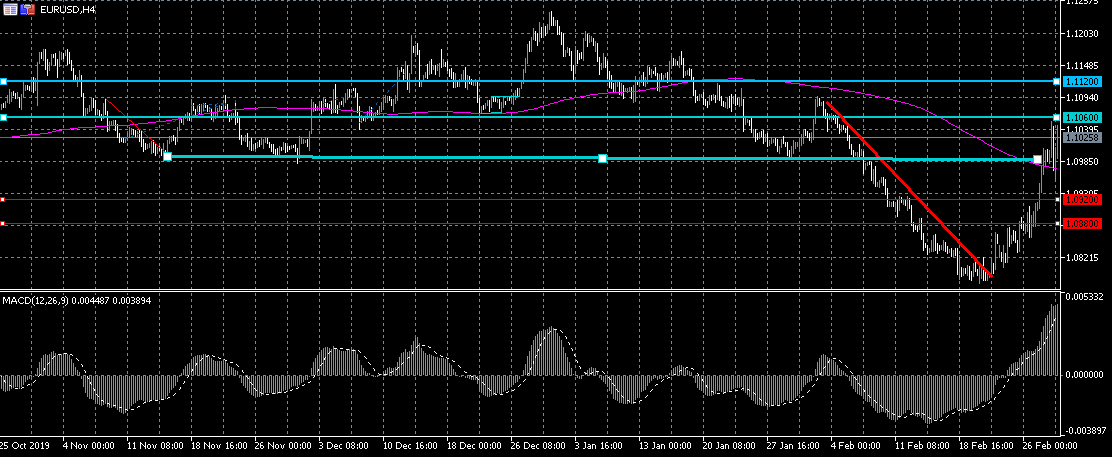Click the 26 Feb 00:00 date label

pos(1050,447)
